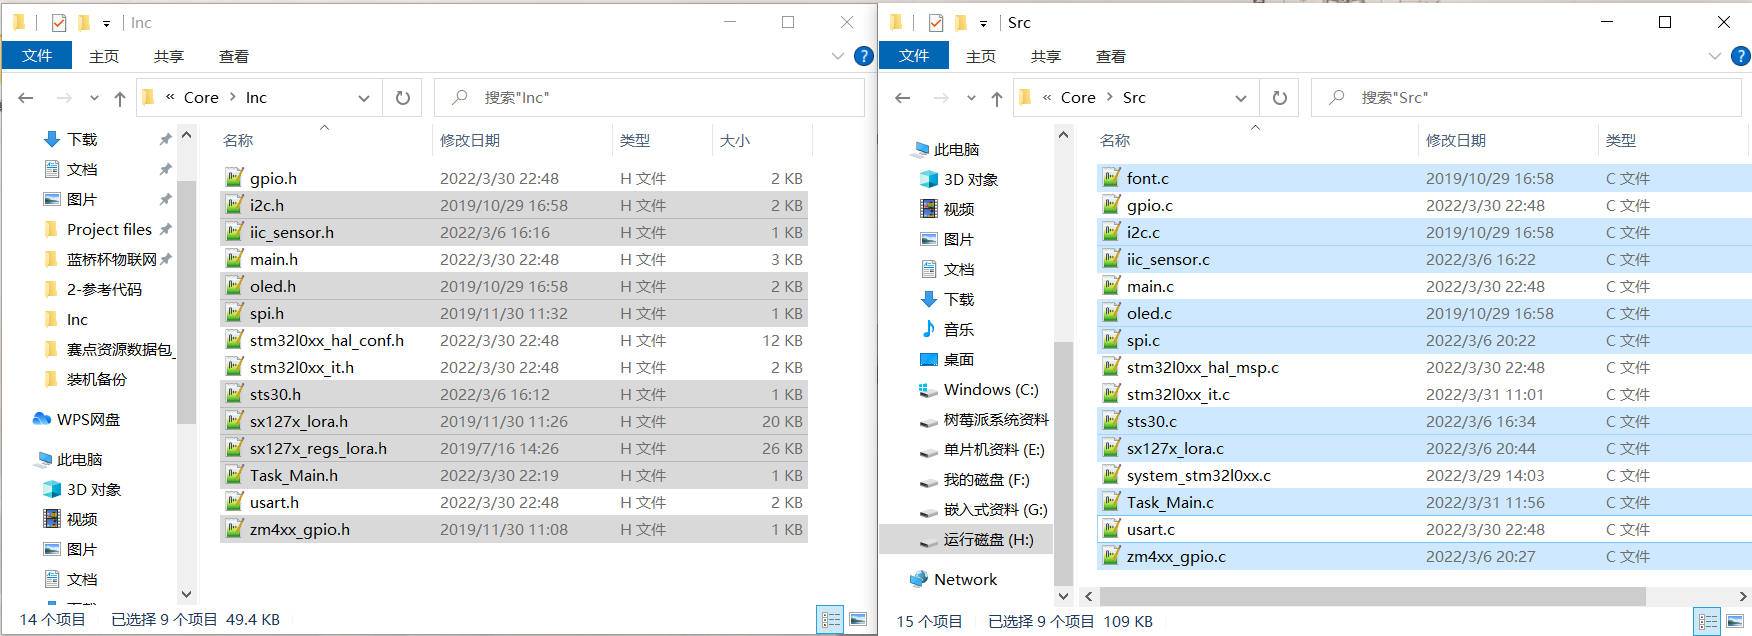Screen dimensions: 1752x636
Task: Select stm32l0xx_hal_msp.c file
Action: coord(1424,367)
